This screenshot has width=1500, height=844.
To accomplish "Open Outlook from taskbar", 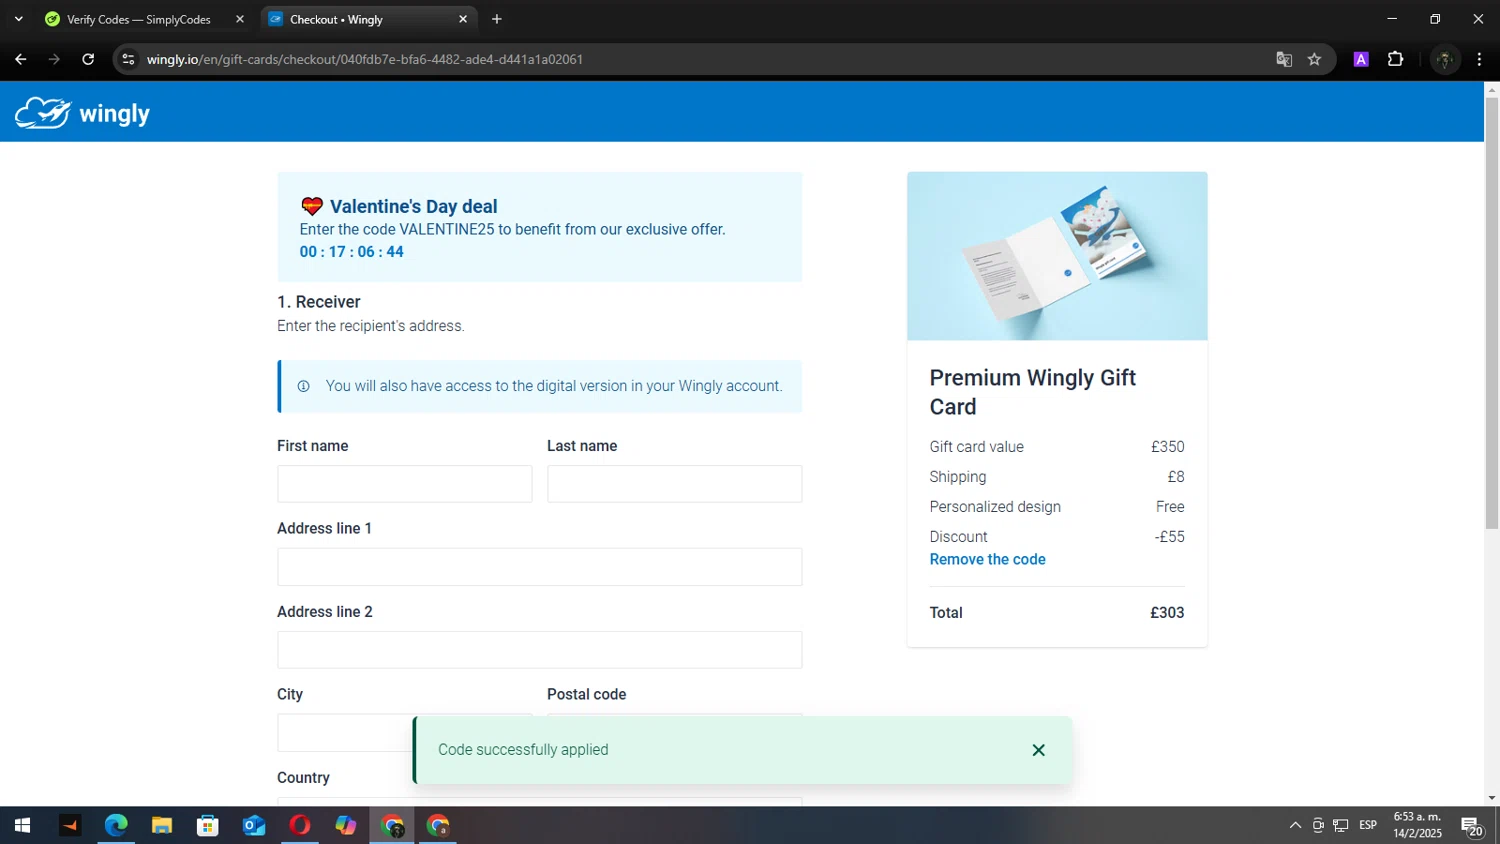I will [x=254, y=825].
